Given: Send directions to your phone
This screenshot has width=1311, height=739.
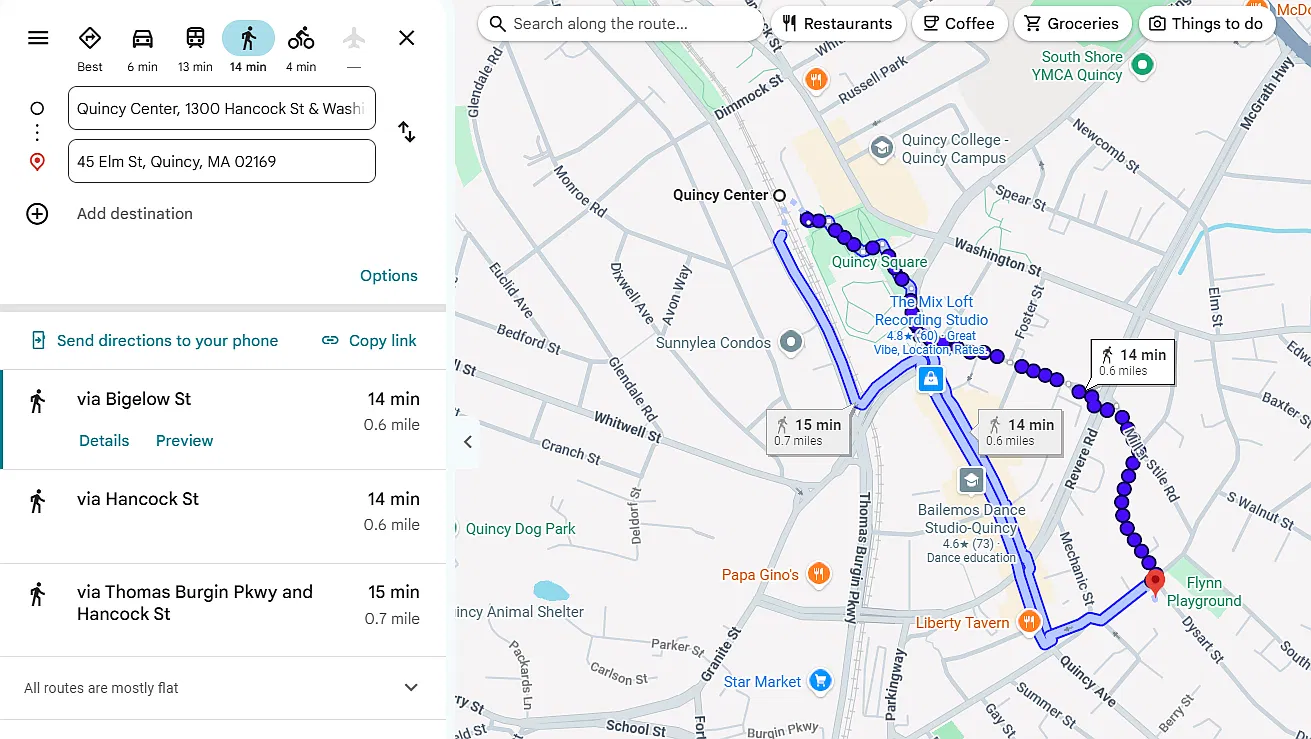Looking at the screenshot, I should [x=155, y=340].
